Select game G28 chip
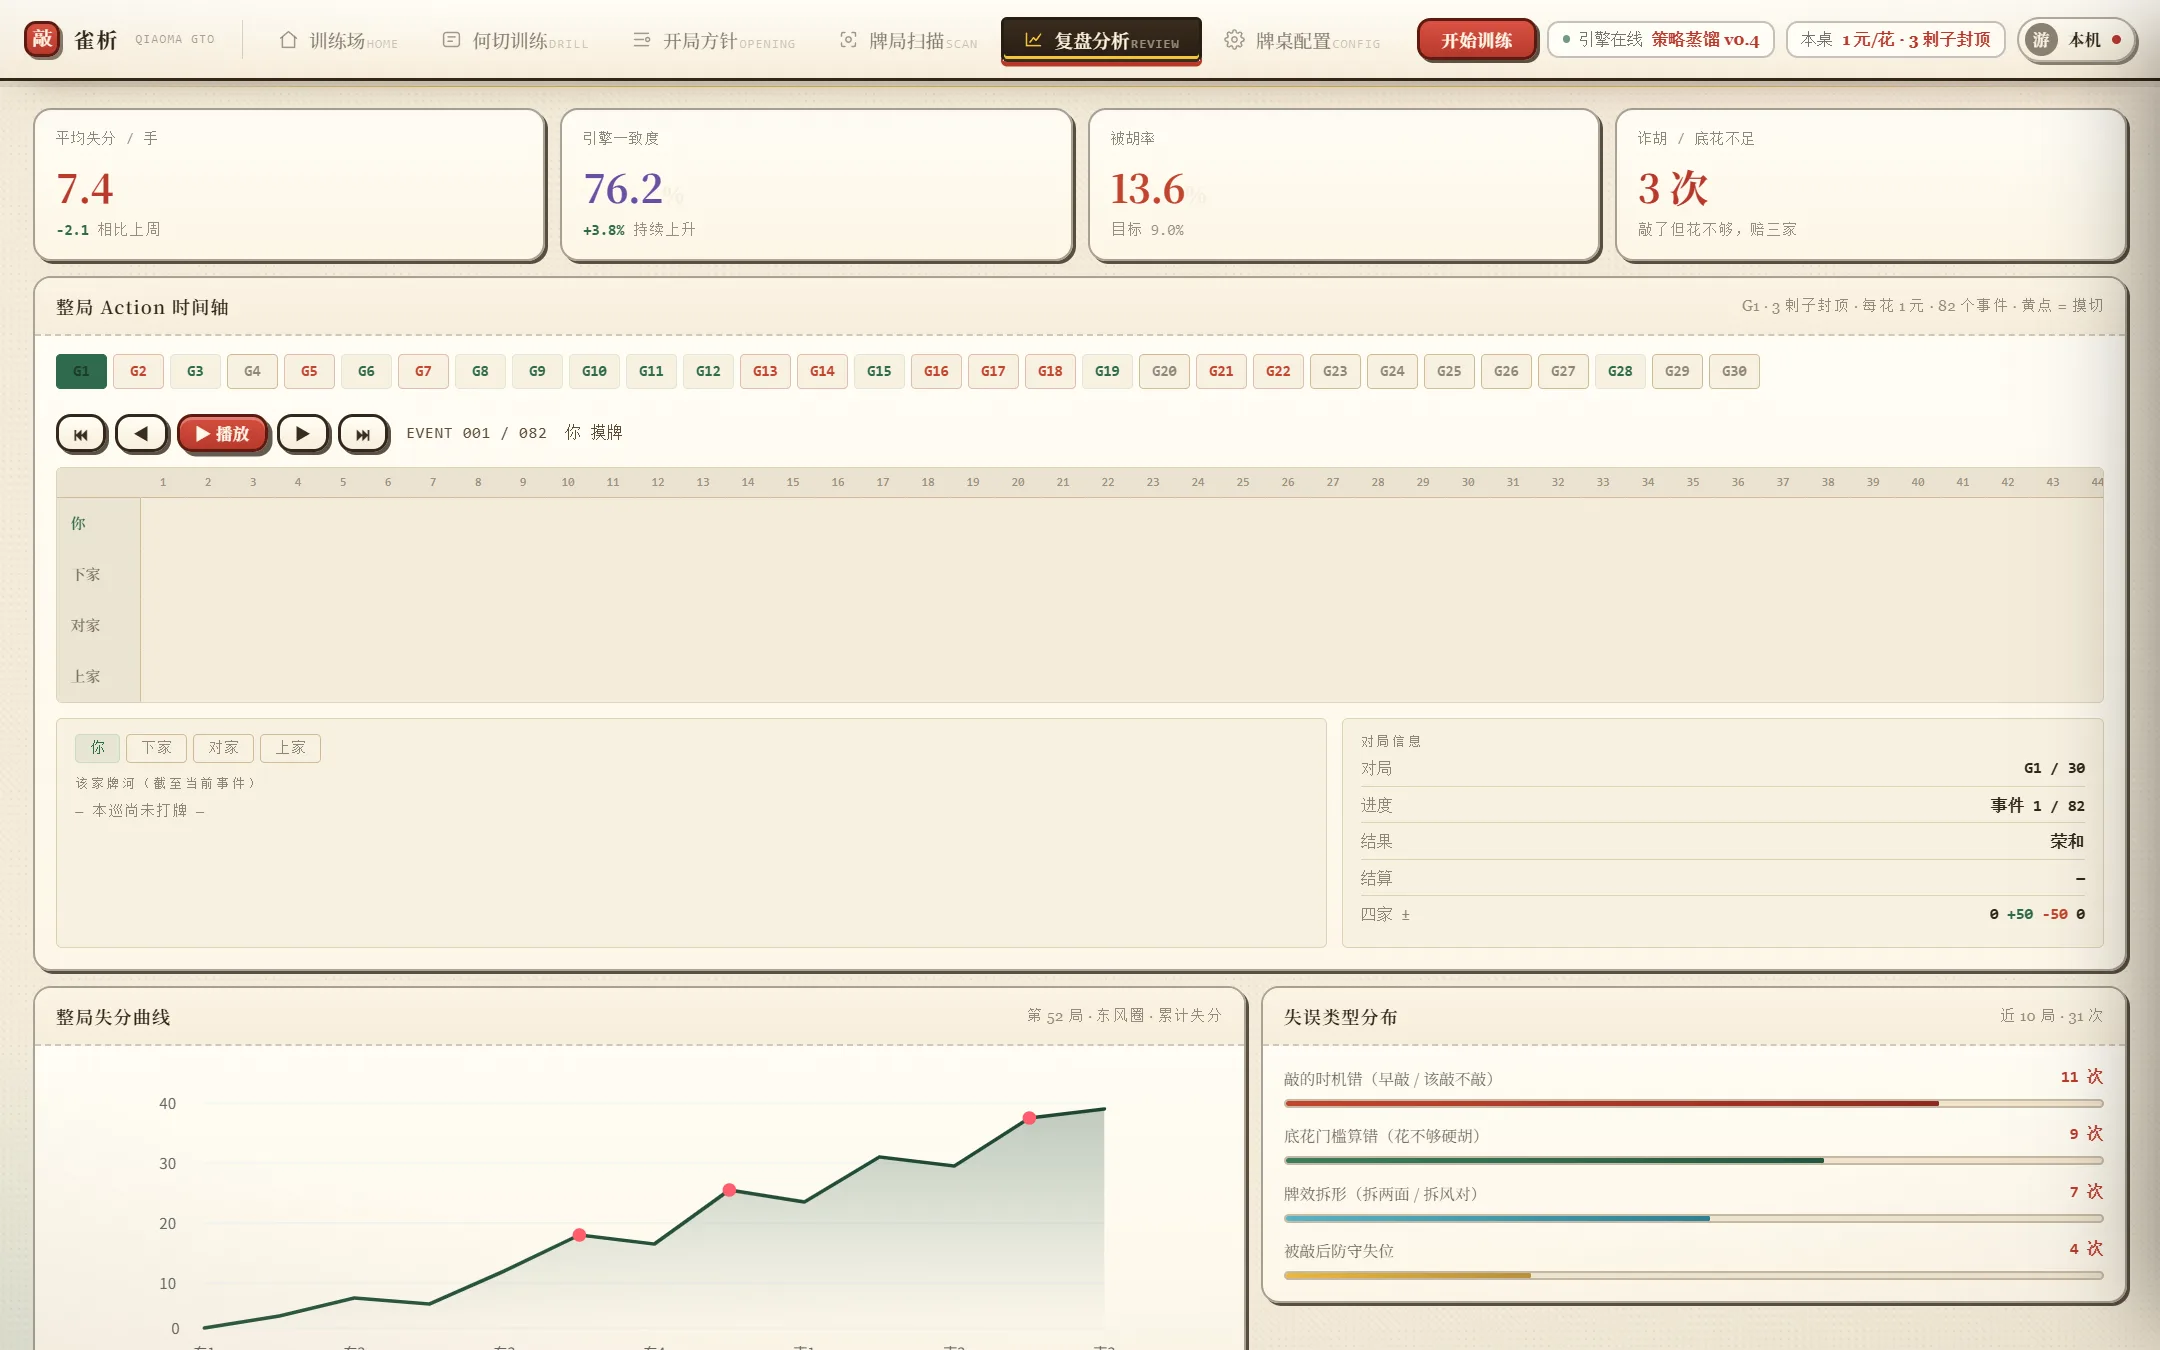This screenshot has height=1350, width=2160. pos(1620,371)
